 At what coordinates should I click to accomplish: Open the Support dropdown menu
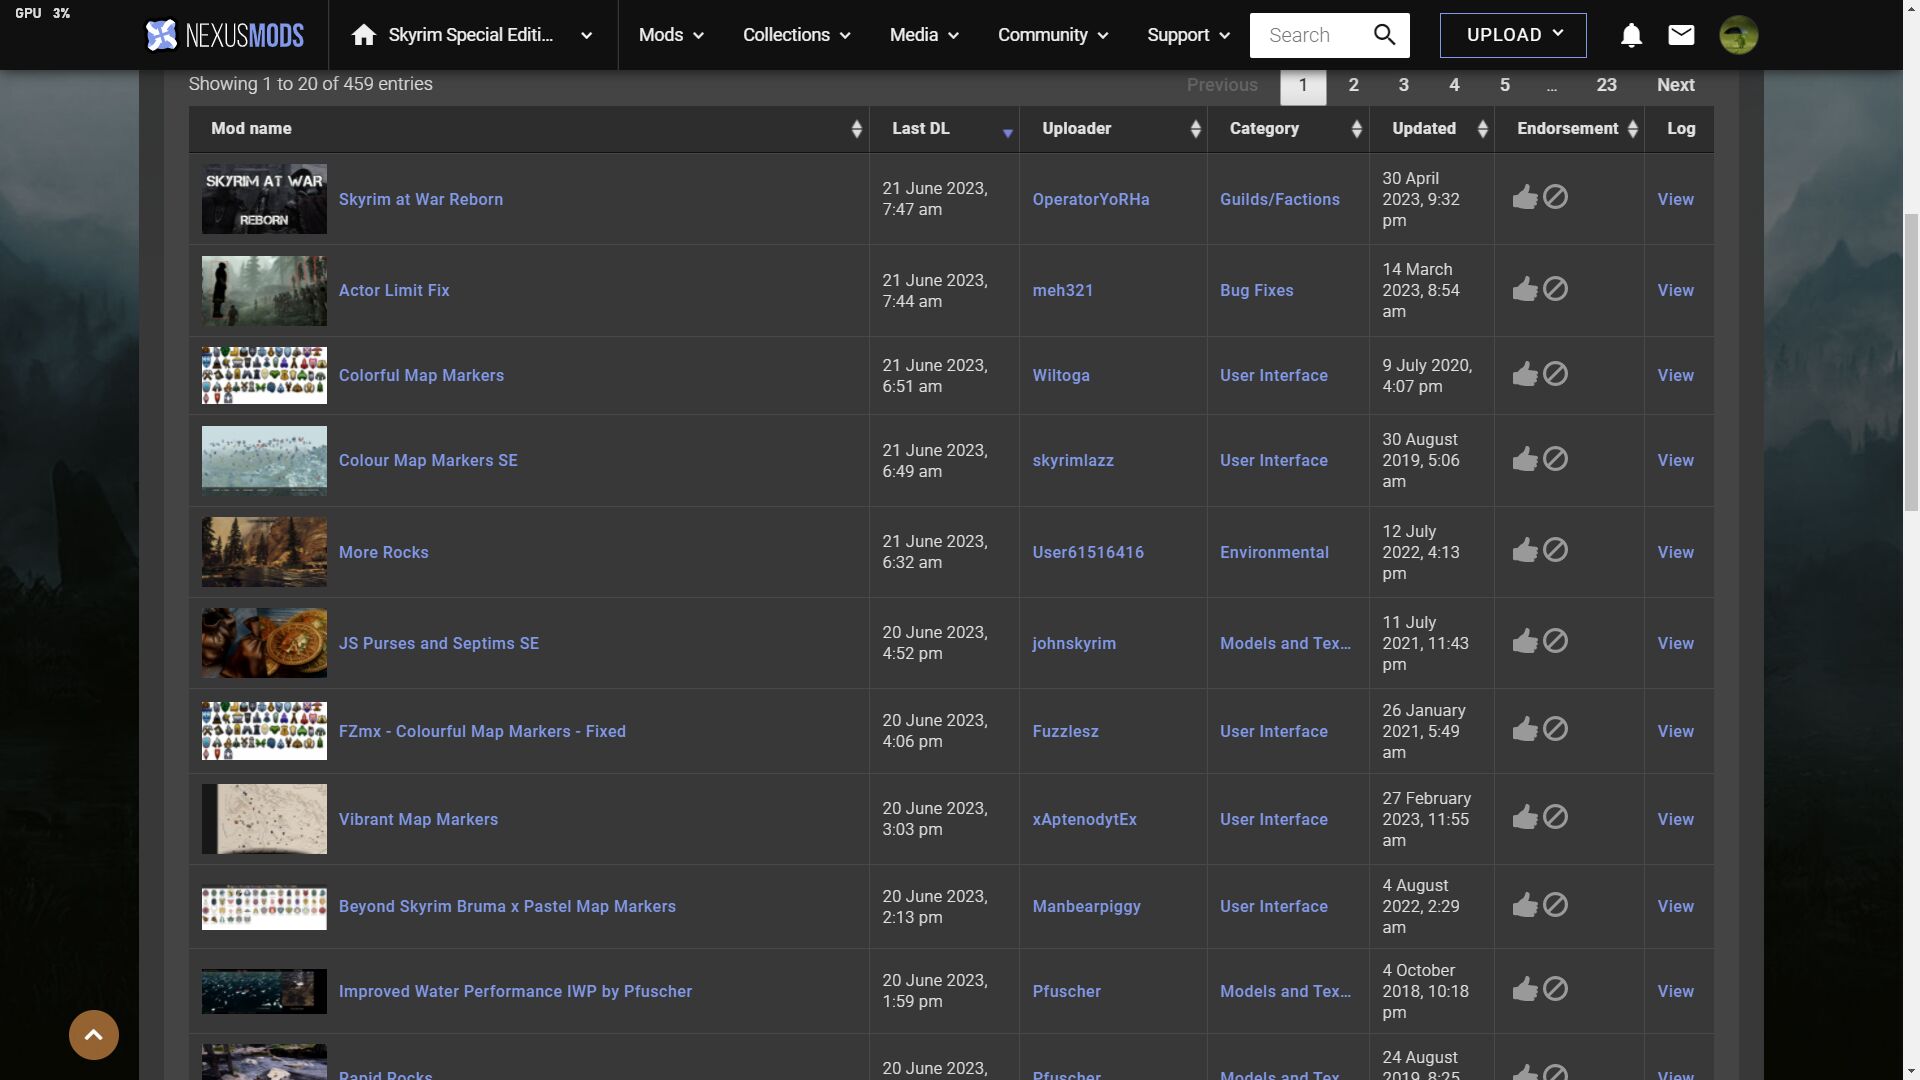click(x=1188, y=35)
